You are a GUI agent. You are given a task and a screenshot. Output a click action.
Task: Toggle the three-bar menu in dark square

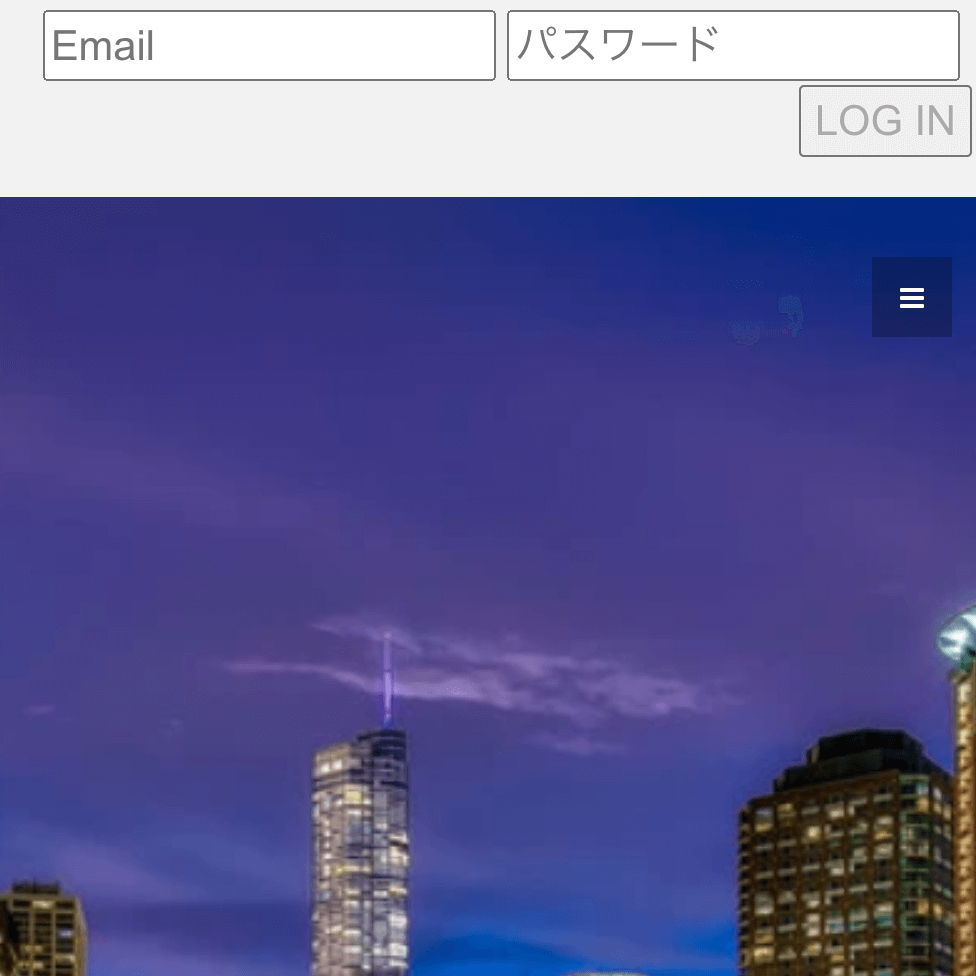tap(911, 297)
